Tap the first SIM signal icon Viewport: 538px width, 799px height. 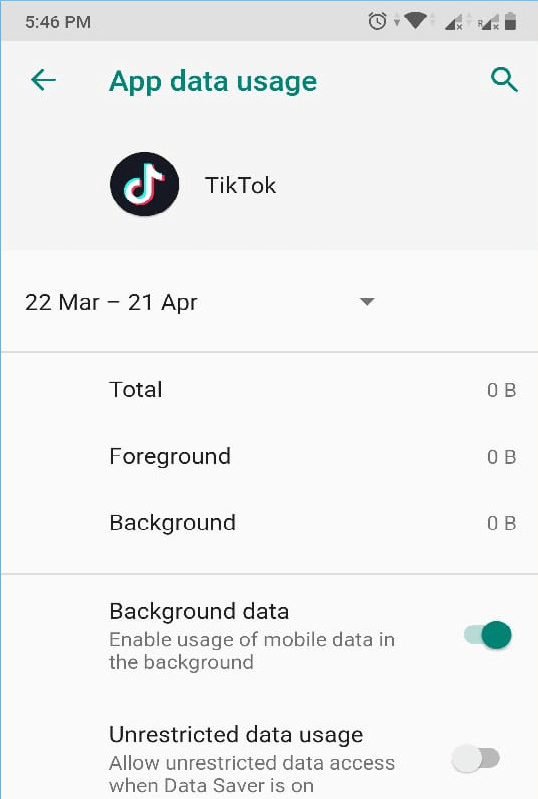453,22
